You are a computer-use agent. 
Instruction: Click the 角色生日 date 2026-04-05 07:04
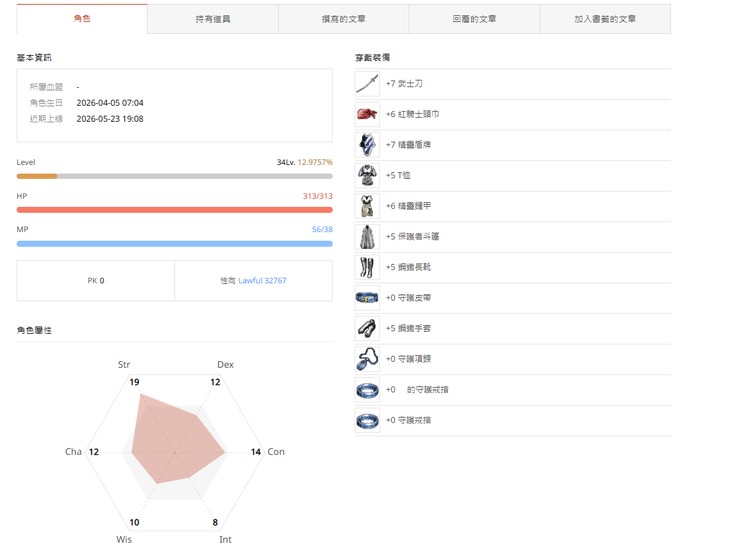(110, 103)
